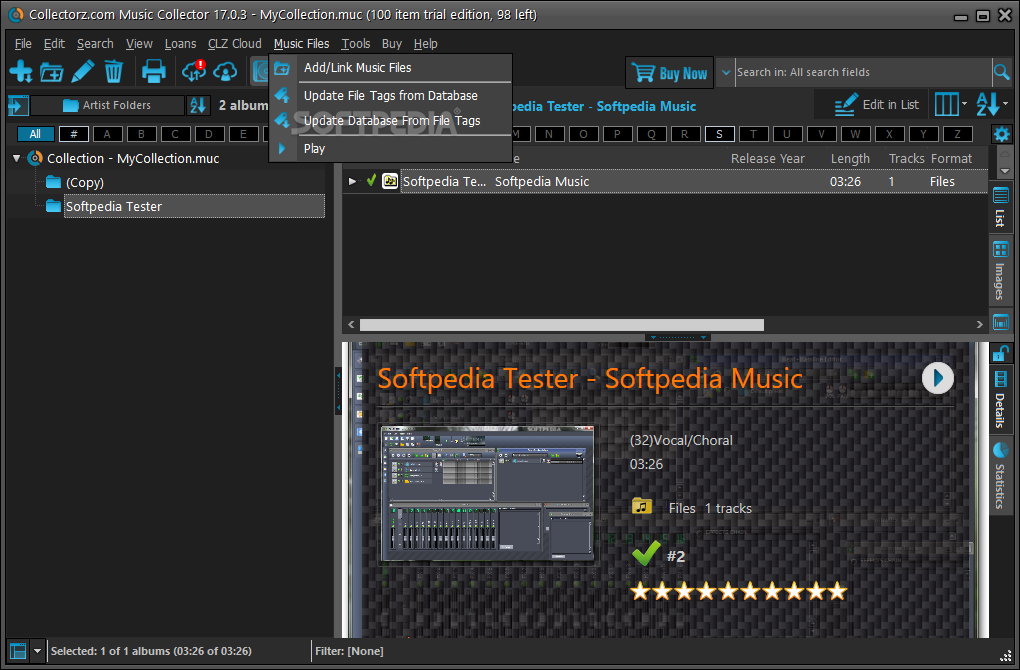1020x670 pixels.
Task: Click the magnifier search icon
Action: click(x=1002, y=72)
